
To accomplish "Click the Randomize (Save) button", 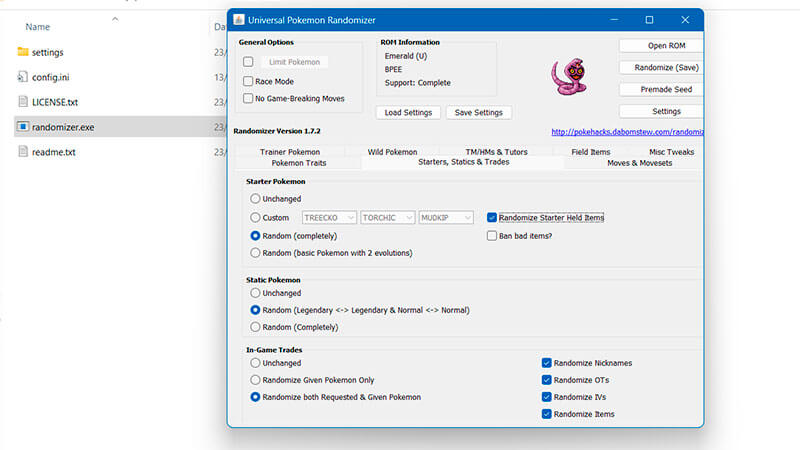I will click(x=661, y=67).
